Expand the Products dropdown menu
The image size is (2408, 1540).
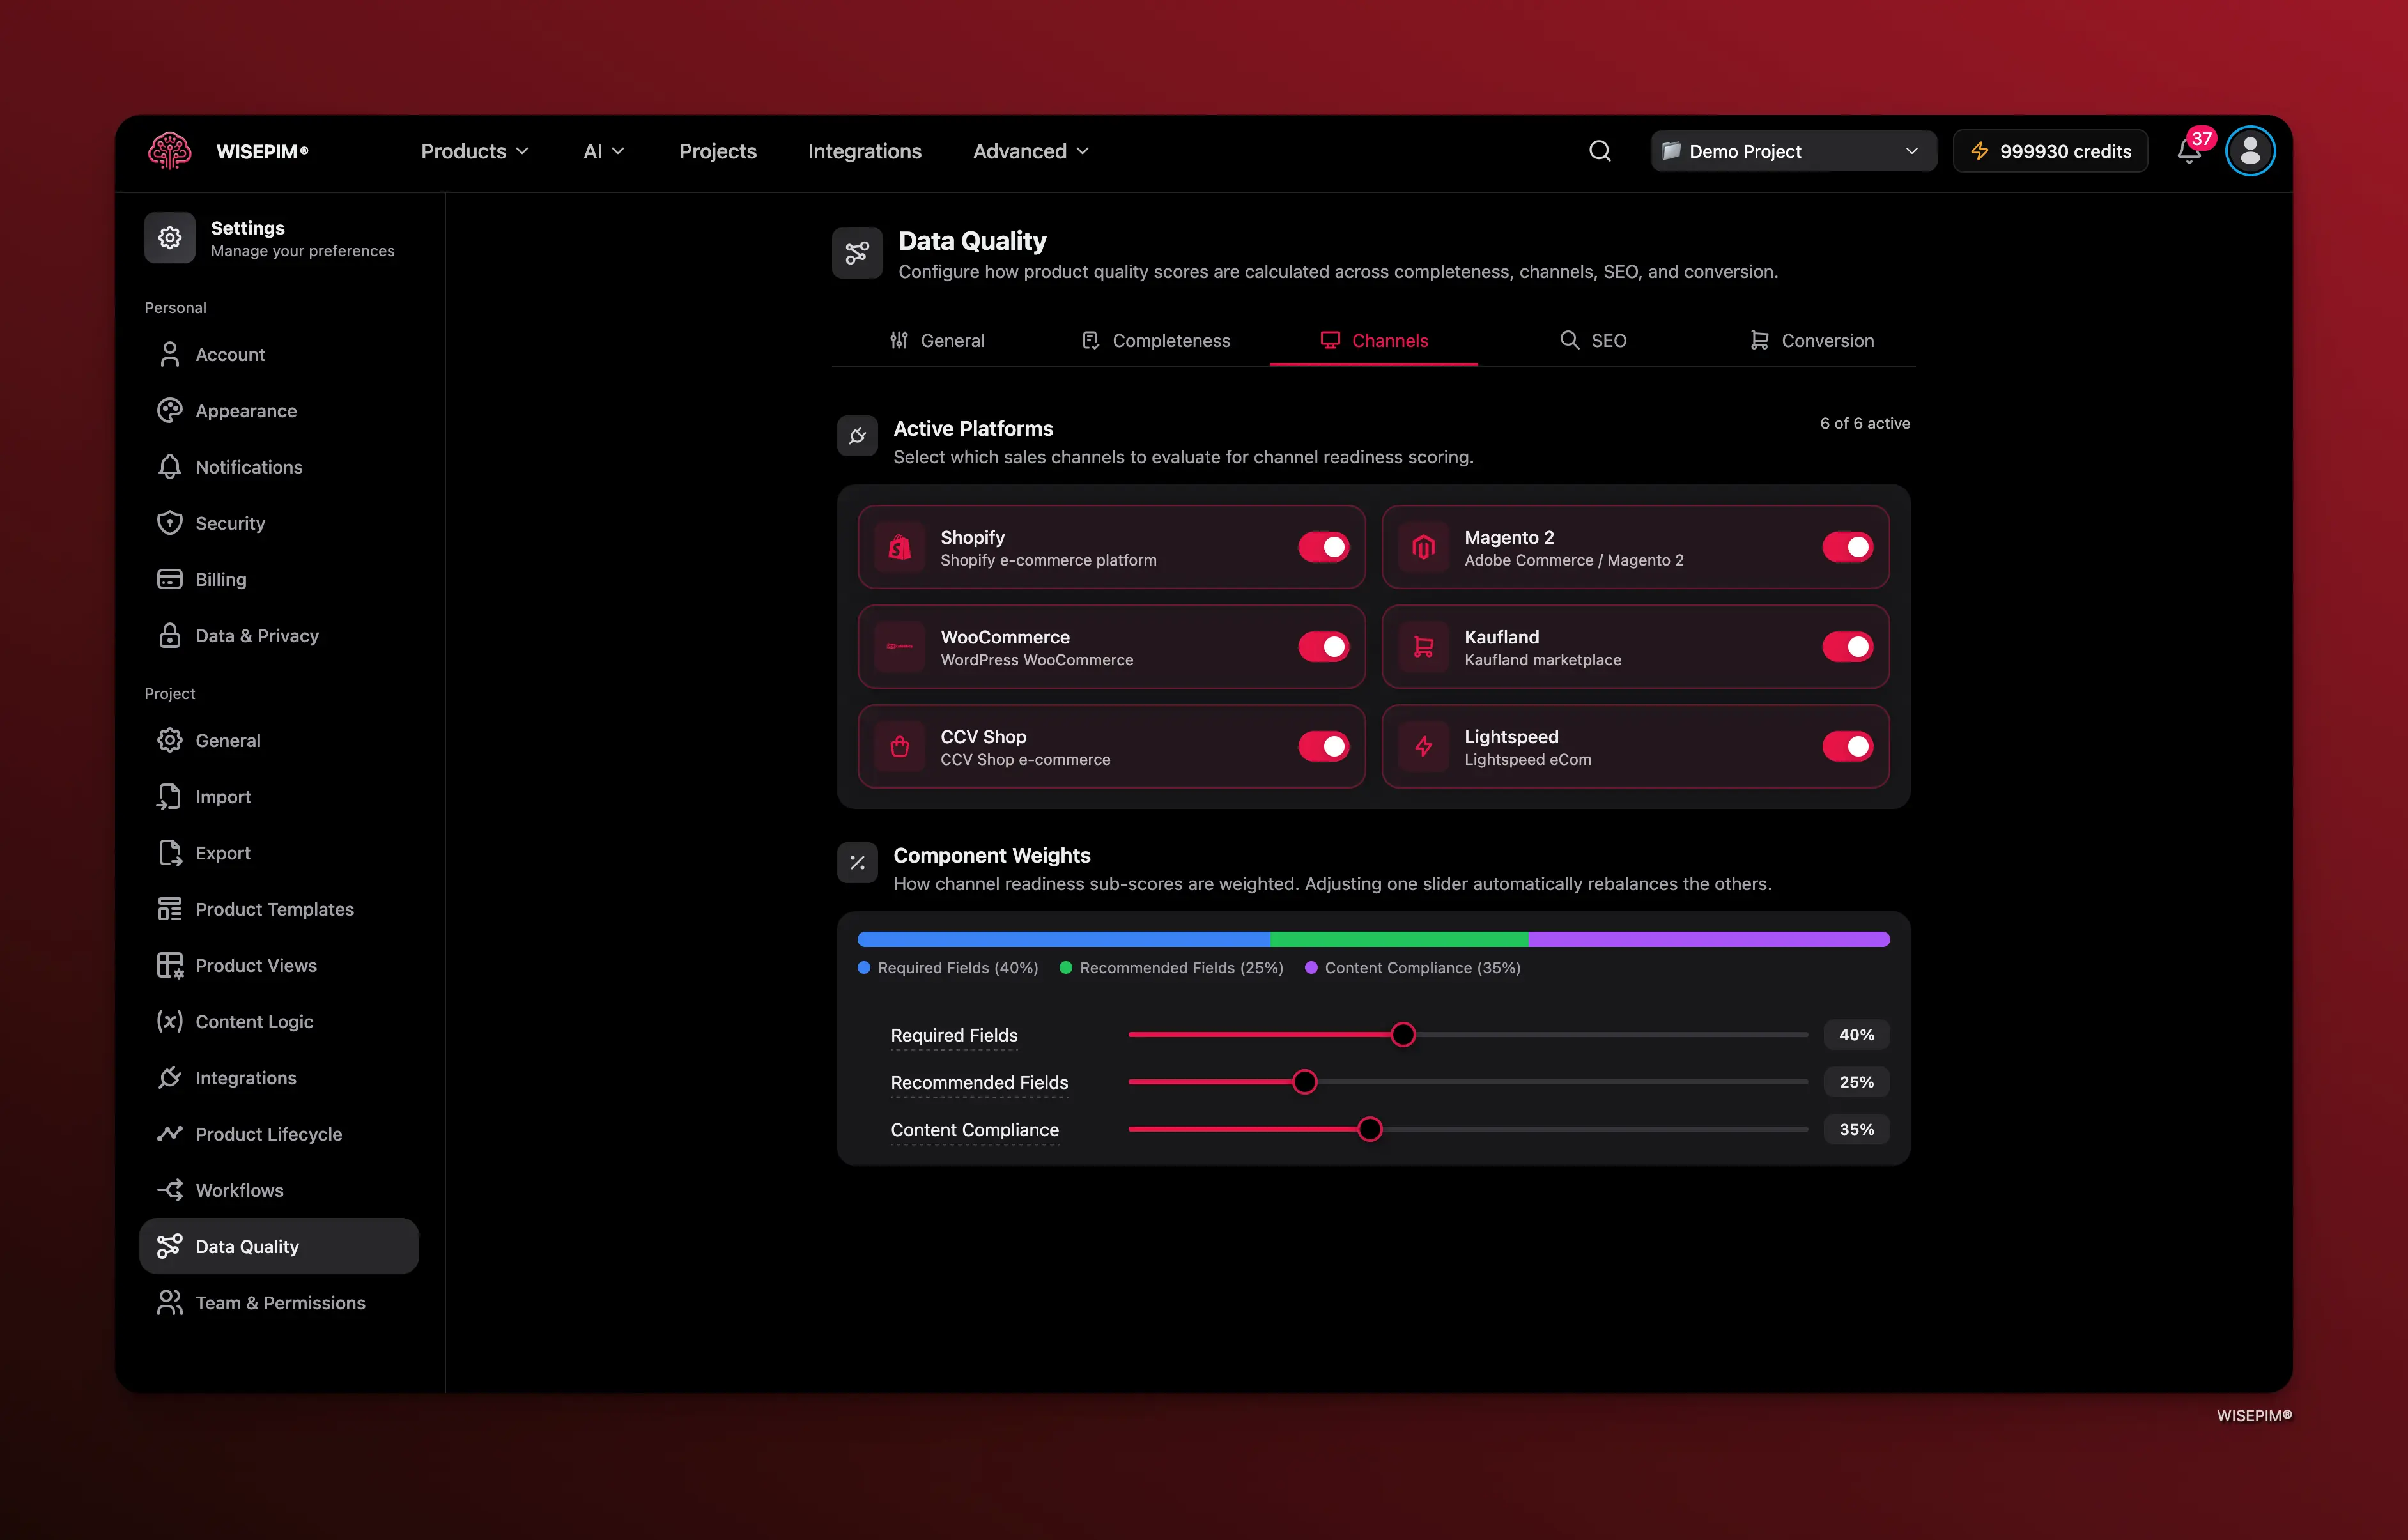click(474, 151)
